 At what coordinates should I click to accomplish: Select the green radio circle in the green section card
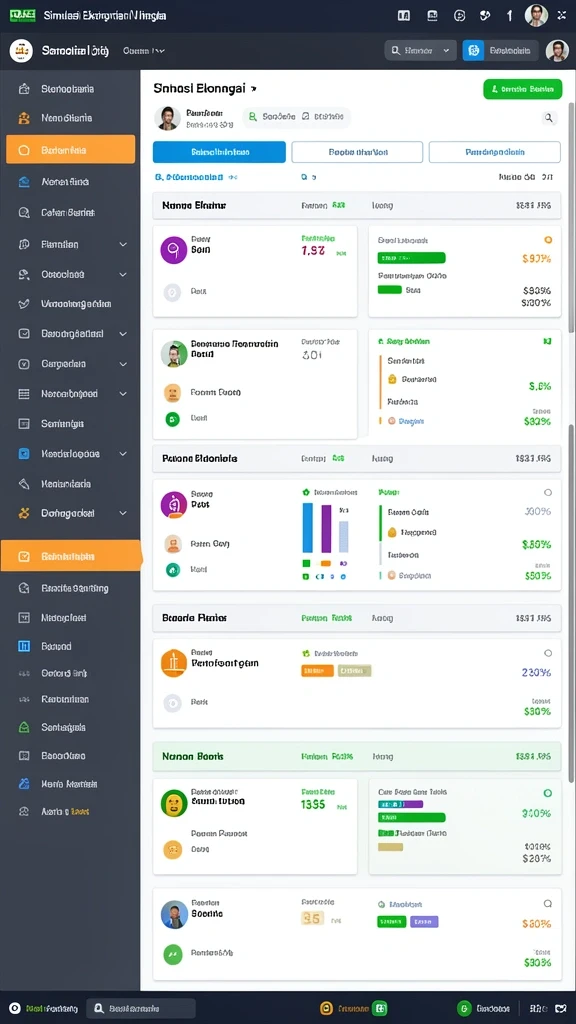548,793
